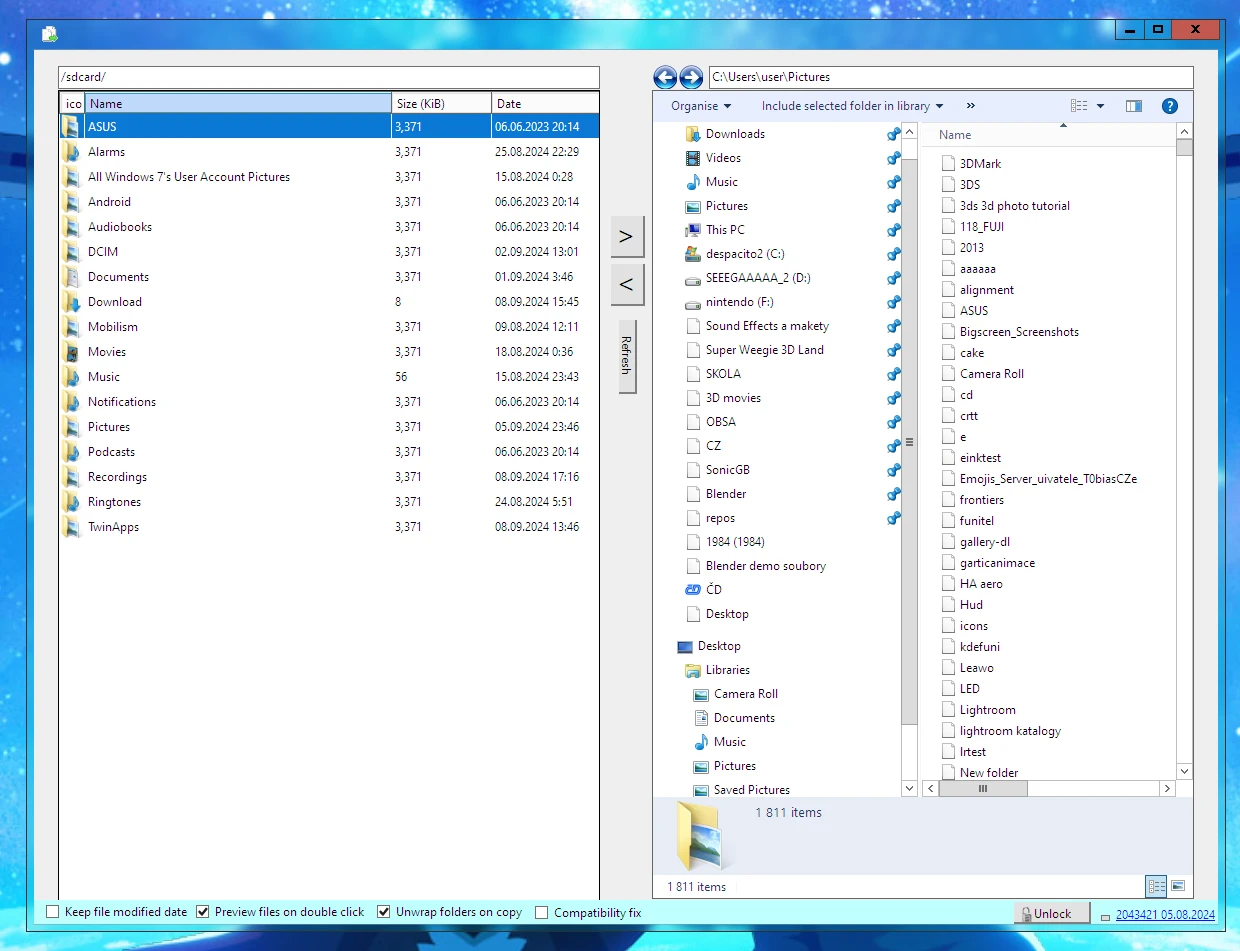Viewport: 1240px width, 951px height.
Task: Click the ČD shortcut icon
Action: 693,590
